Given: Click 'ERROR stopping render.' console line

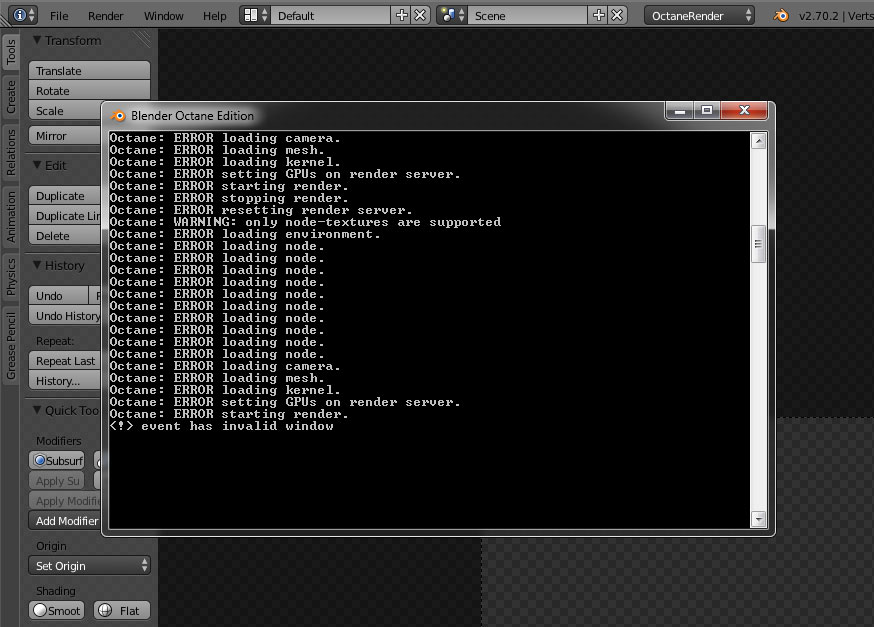Looking at the screenshot, I should coord(229,198).
